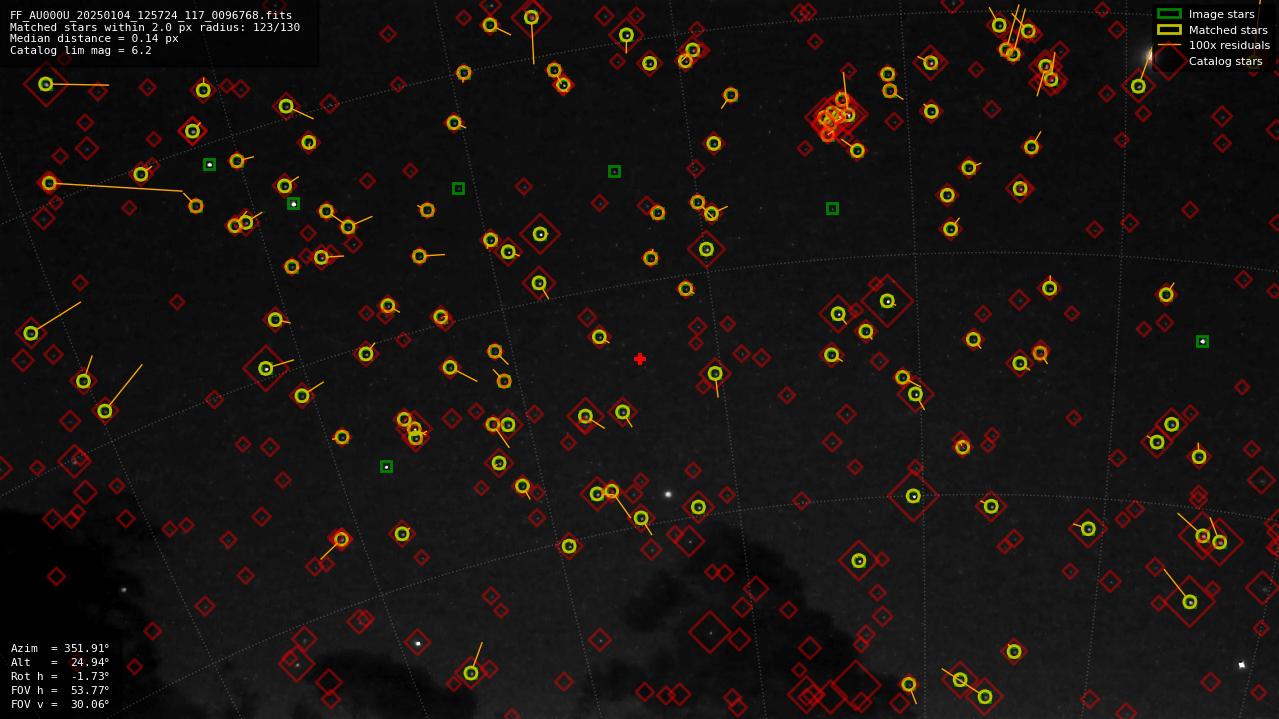Click the '100x residuals' legend label
The height and width of the screenshot is (719, 1279).
point(1229,45)
